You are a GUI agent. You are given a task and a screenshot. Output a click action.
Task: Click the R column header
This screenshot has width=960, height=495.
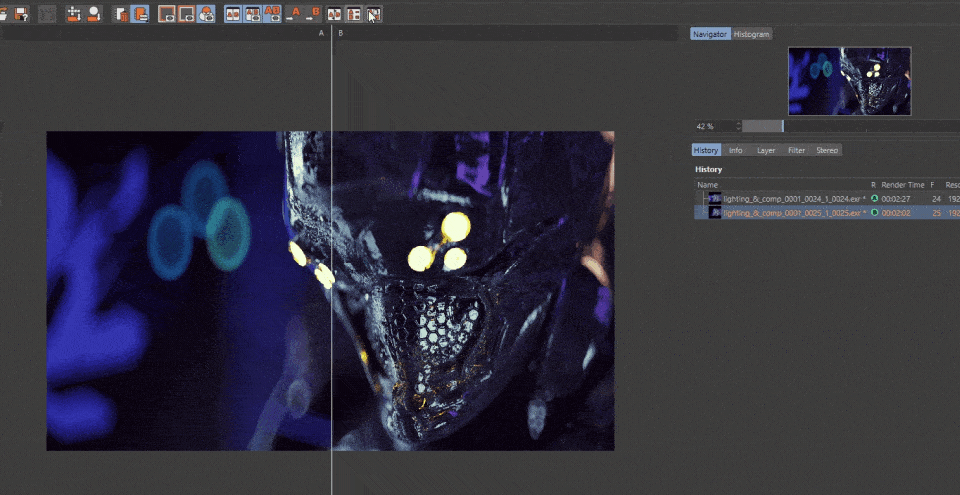pos(874,184)
